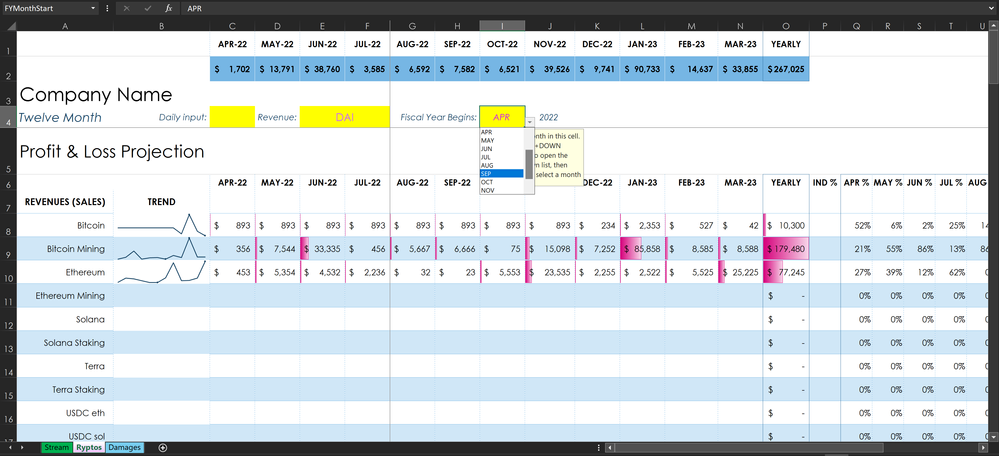Open the Insert Function fx dialog
Viewport: 999px width, 456px height.
[x=168, y=8]
